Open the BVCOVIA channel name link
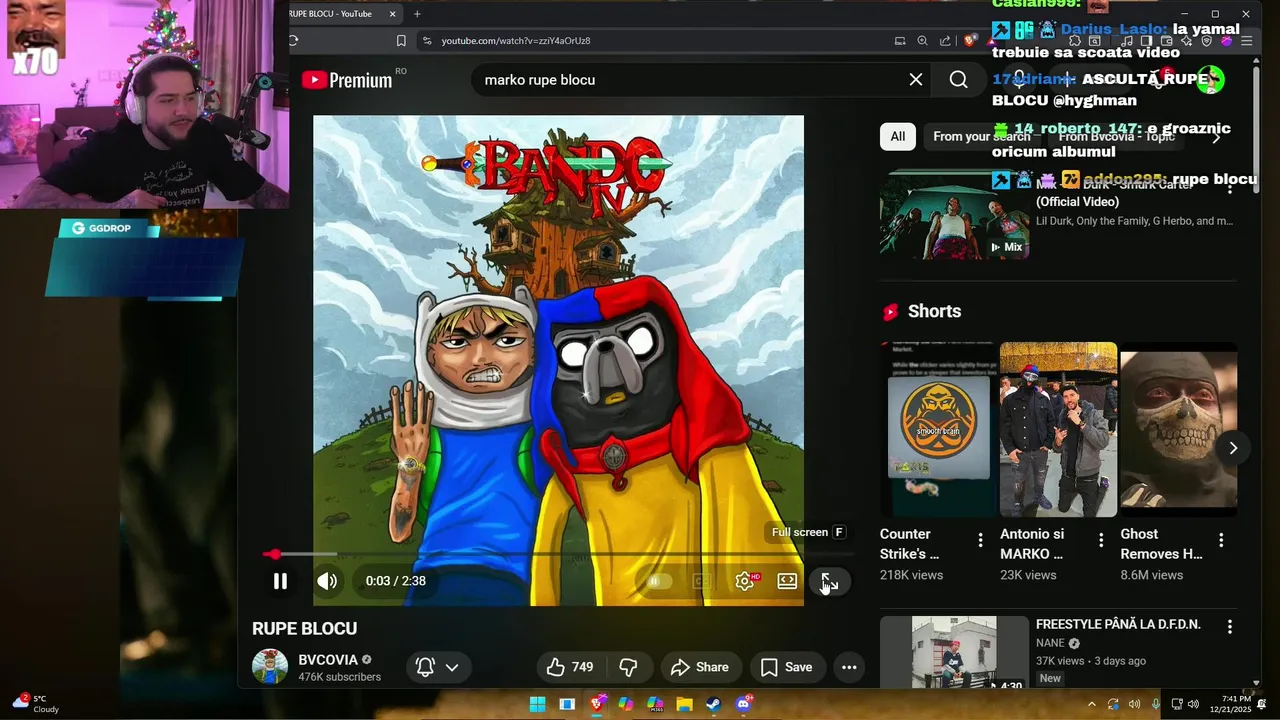The width and height of the screenshot is (1280, 720). [328, 660]
